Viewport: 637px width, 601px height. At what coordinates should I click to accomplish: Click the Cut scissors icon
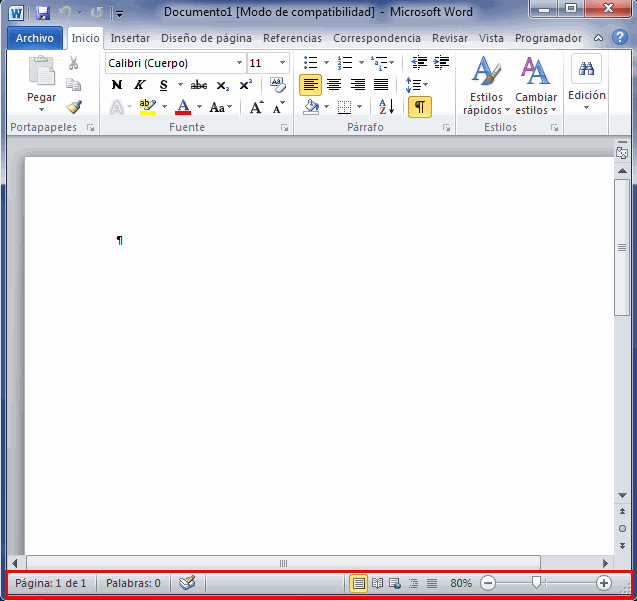point(74,63)
